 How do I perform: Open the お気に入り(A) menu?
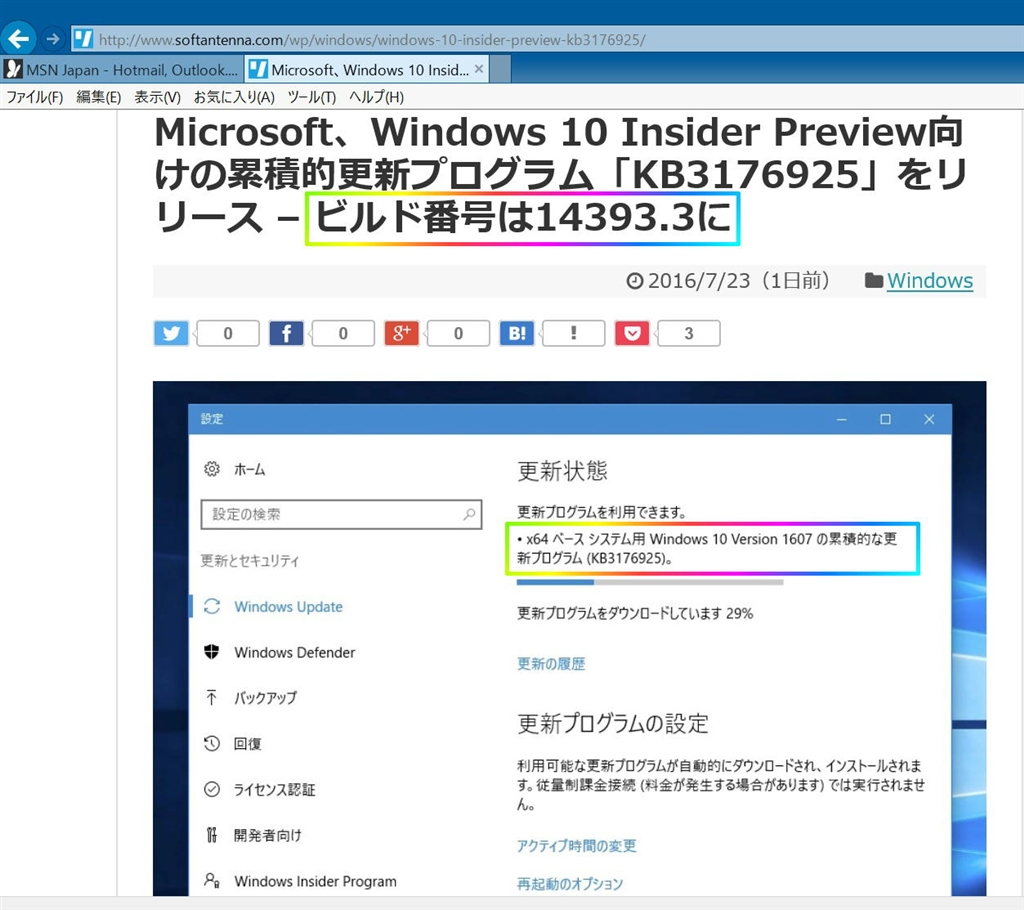click(234, 97)
